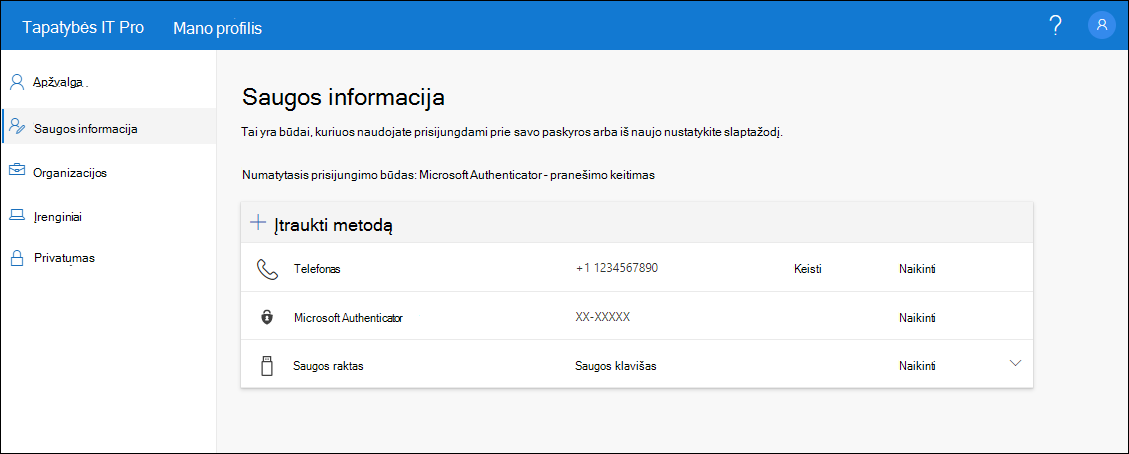Click Keisti for the Telefonas row
The height and width of the screenshot is (454, 1129).
coord(807,269)
